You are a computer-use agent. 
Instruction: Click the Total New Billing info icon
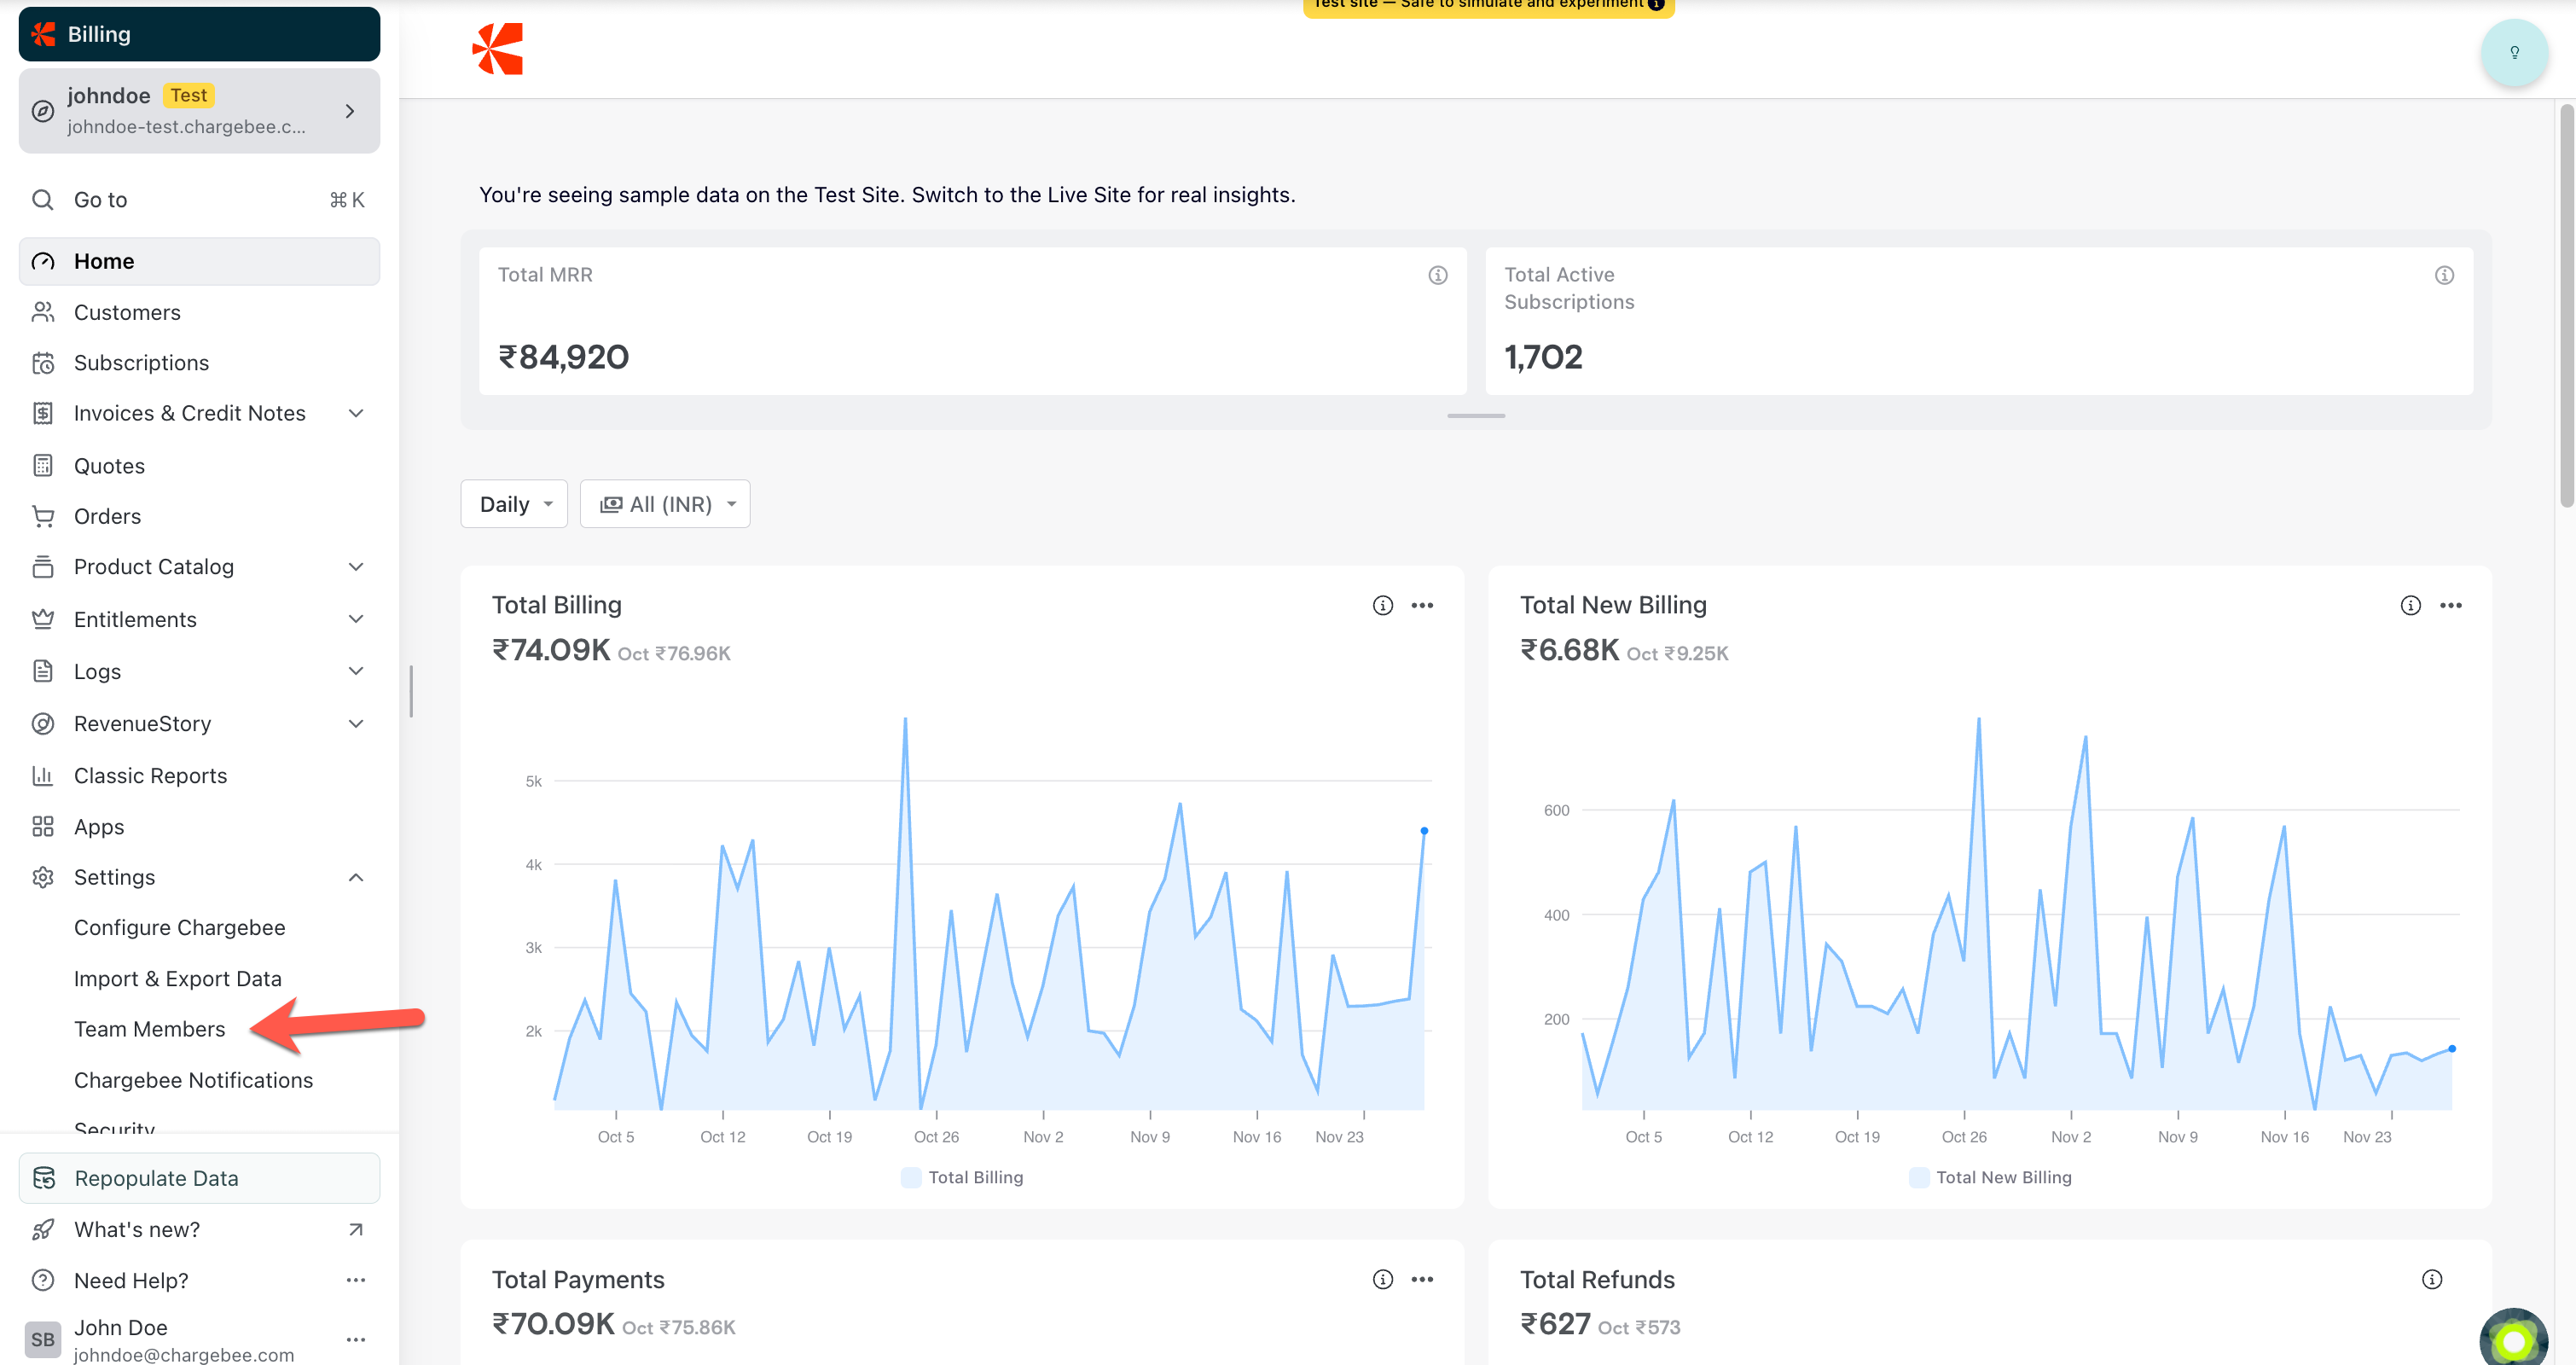click(x=2410, y=605)
